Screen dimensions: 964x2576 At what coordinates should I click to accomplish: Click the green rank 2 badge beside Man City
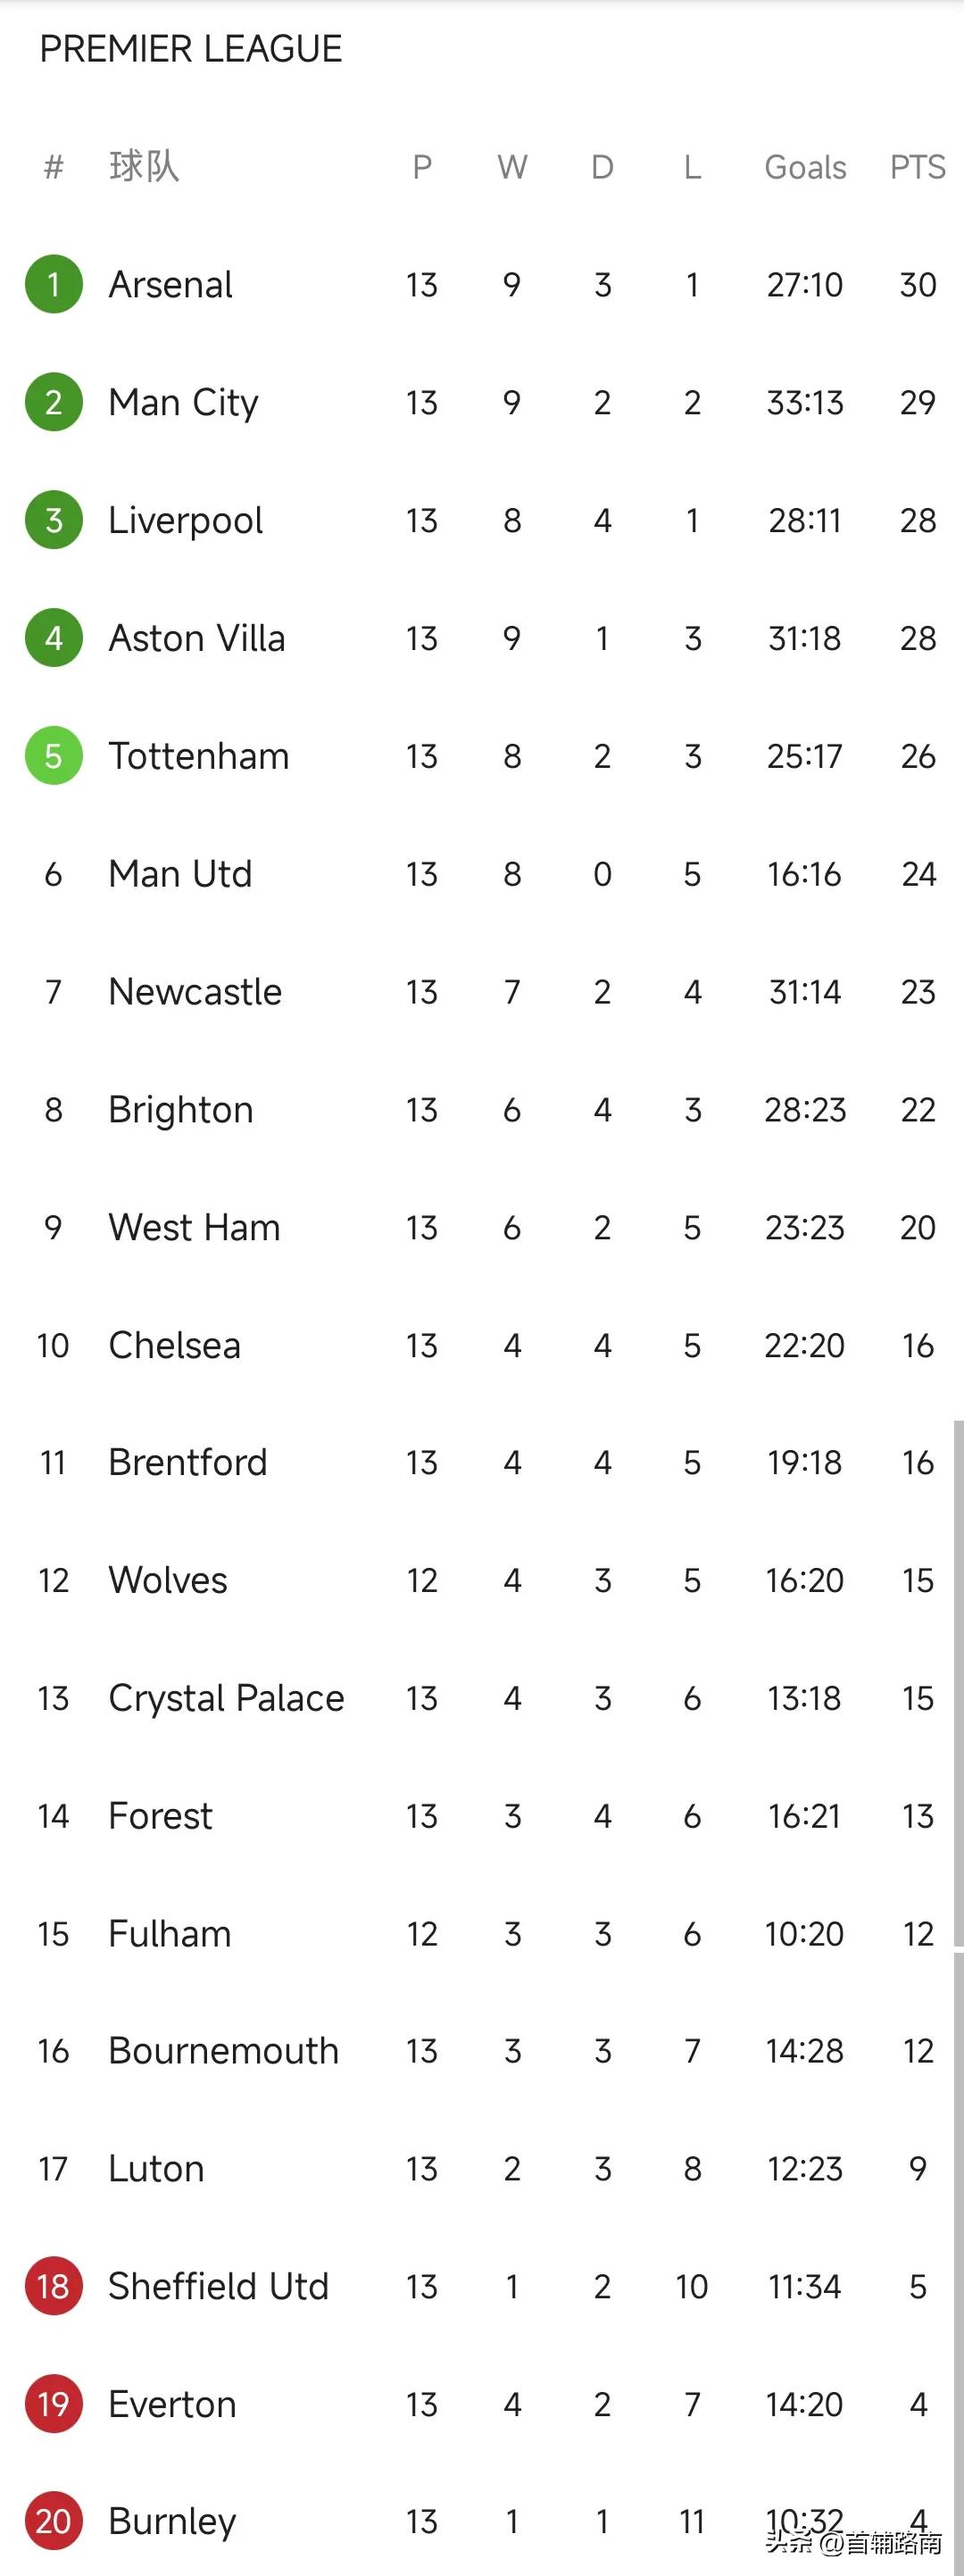pyautogui.click(x=54, y=403)
